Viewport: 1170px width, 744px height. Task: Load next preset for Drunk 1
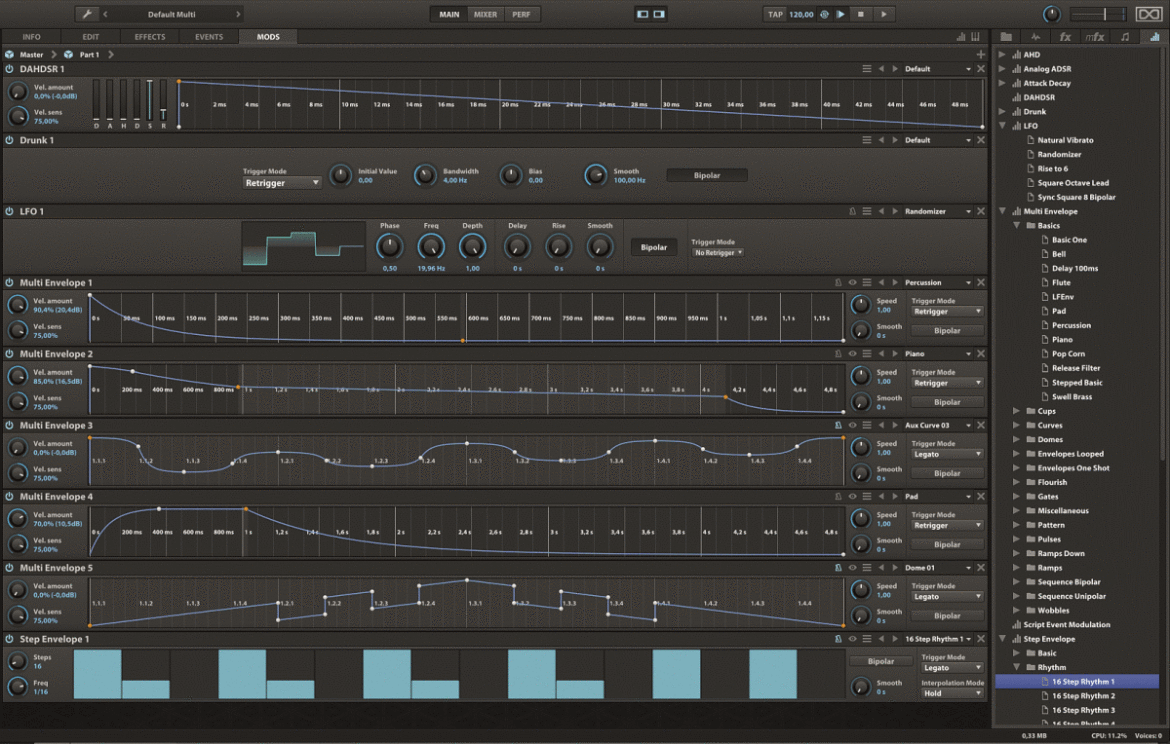coord(895,140)
